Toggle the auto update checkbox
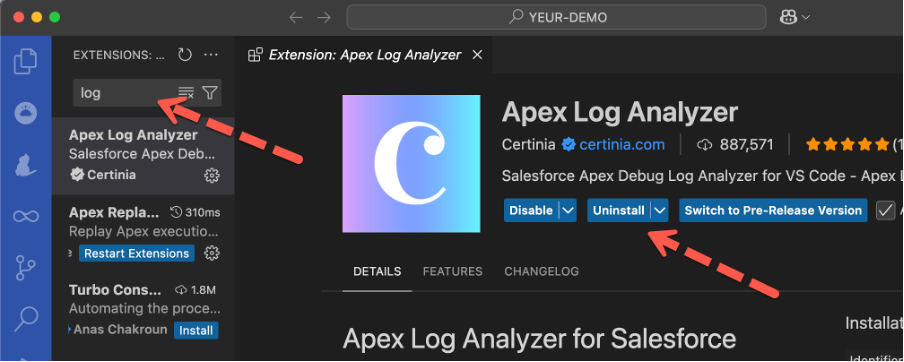 pos(886,211)
